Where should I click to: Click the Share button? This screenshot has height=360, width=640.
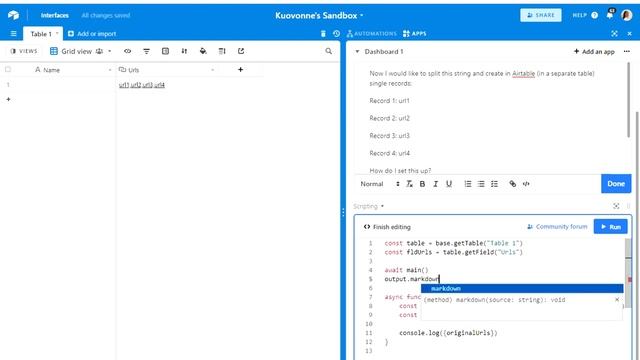click(541, 15)
